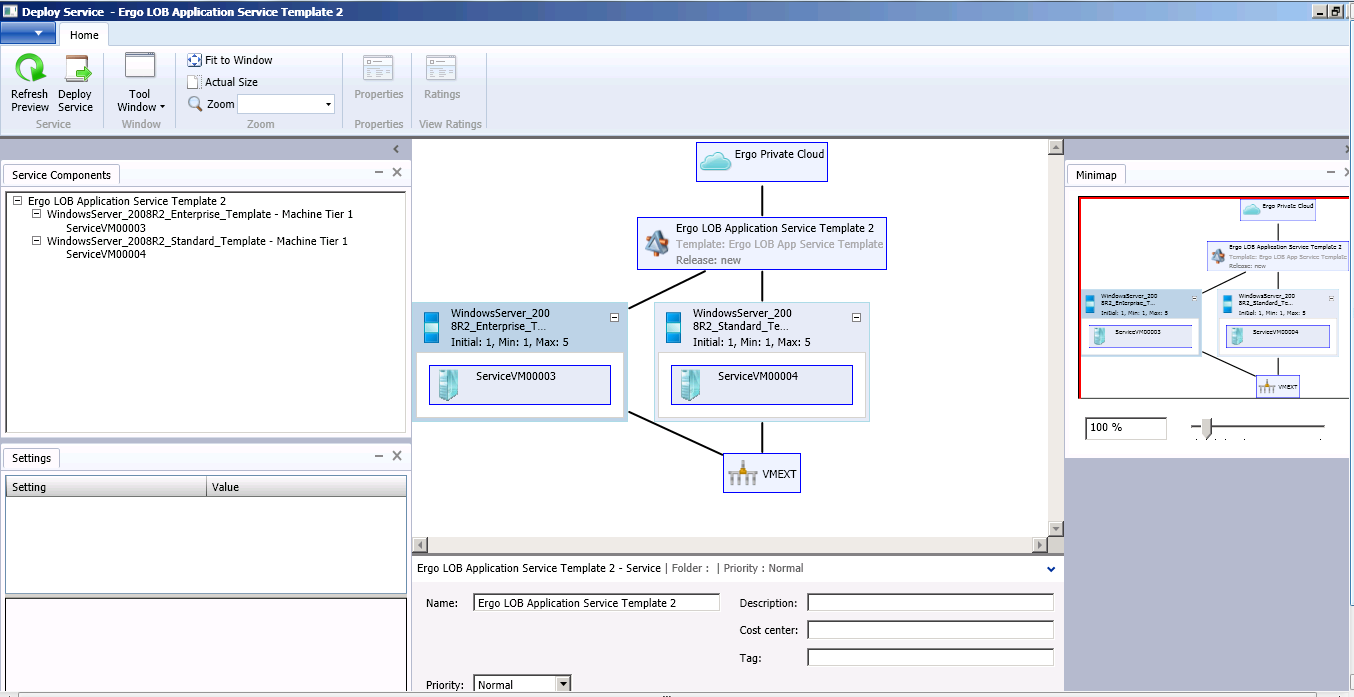Viewport: 1354px width, 697px height.
Task: Collapse the Standard template machine tier box
Action: pos(856,316)
